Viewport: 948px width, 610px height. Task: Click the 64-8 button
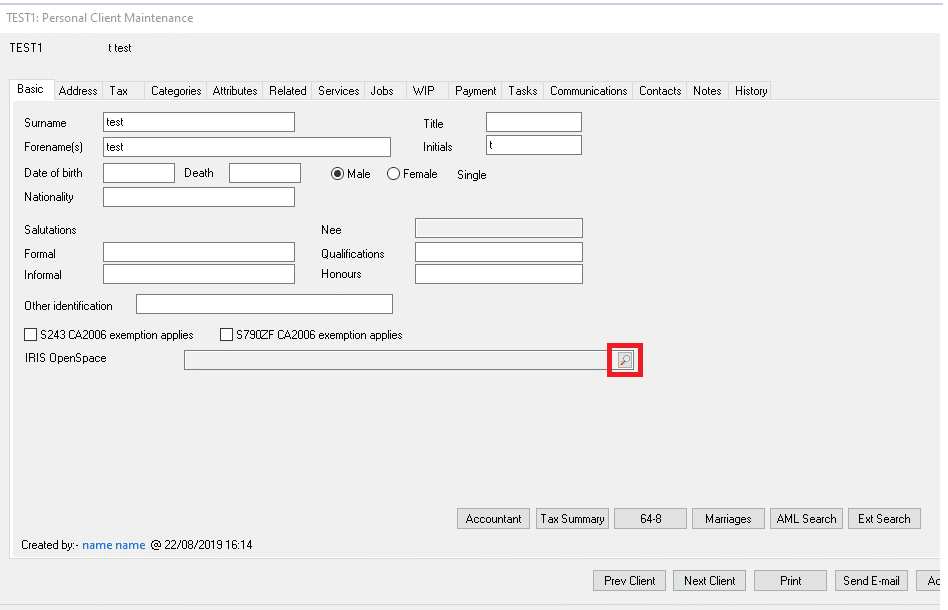pos(650,518)
